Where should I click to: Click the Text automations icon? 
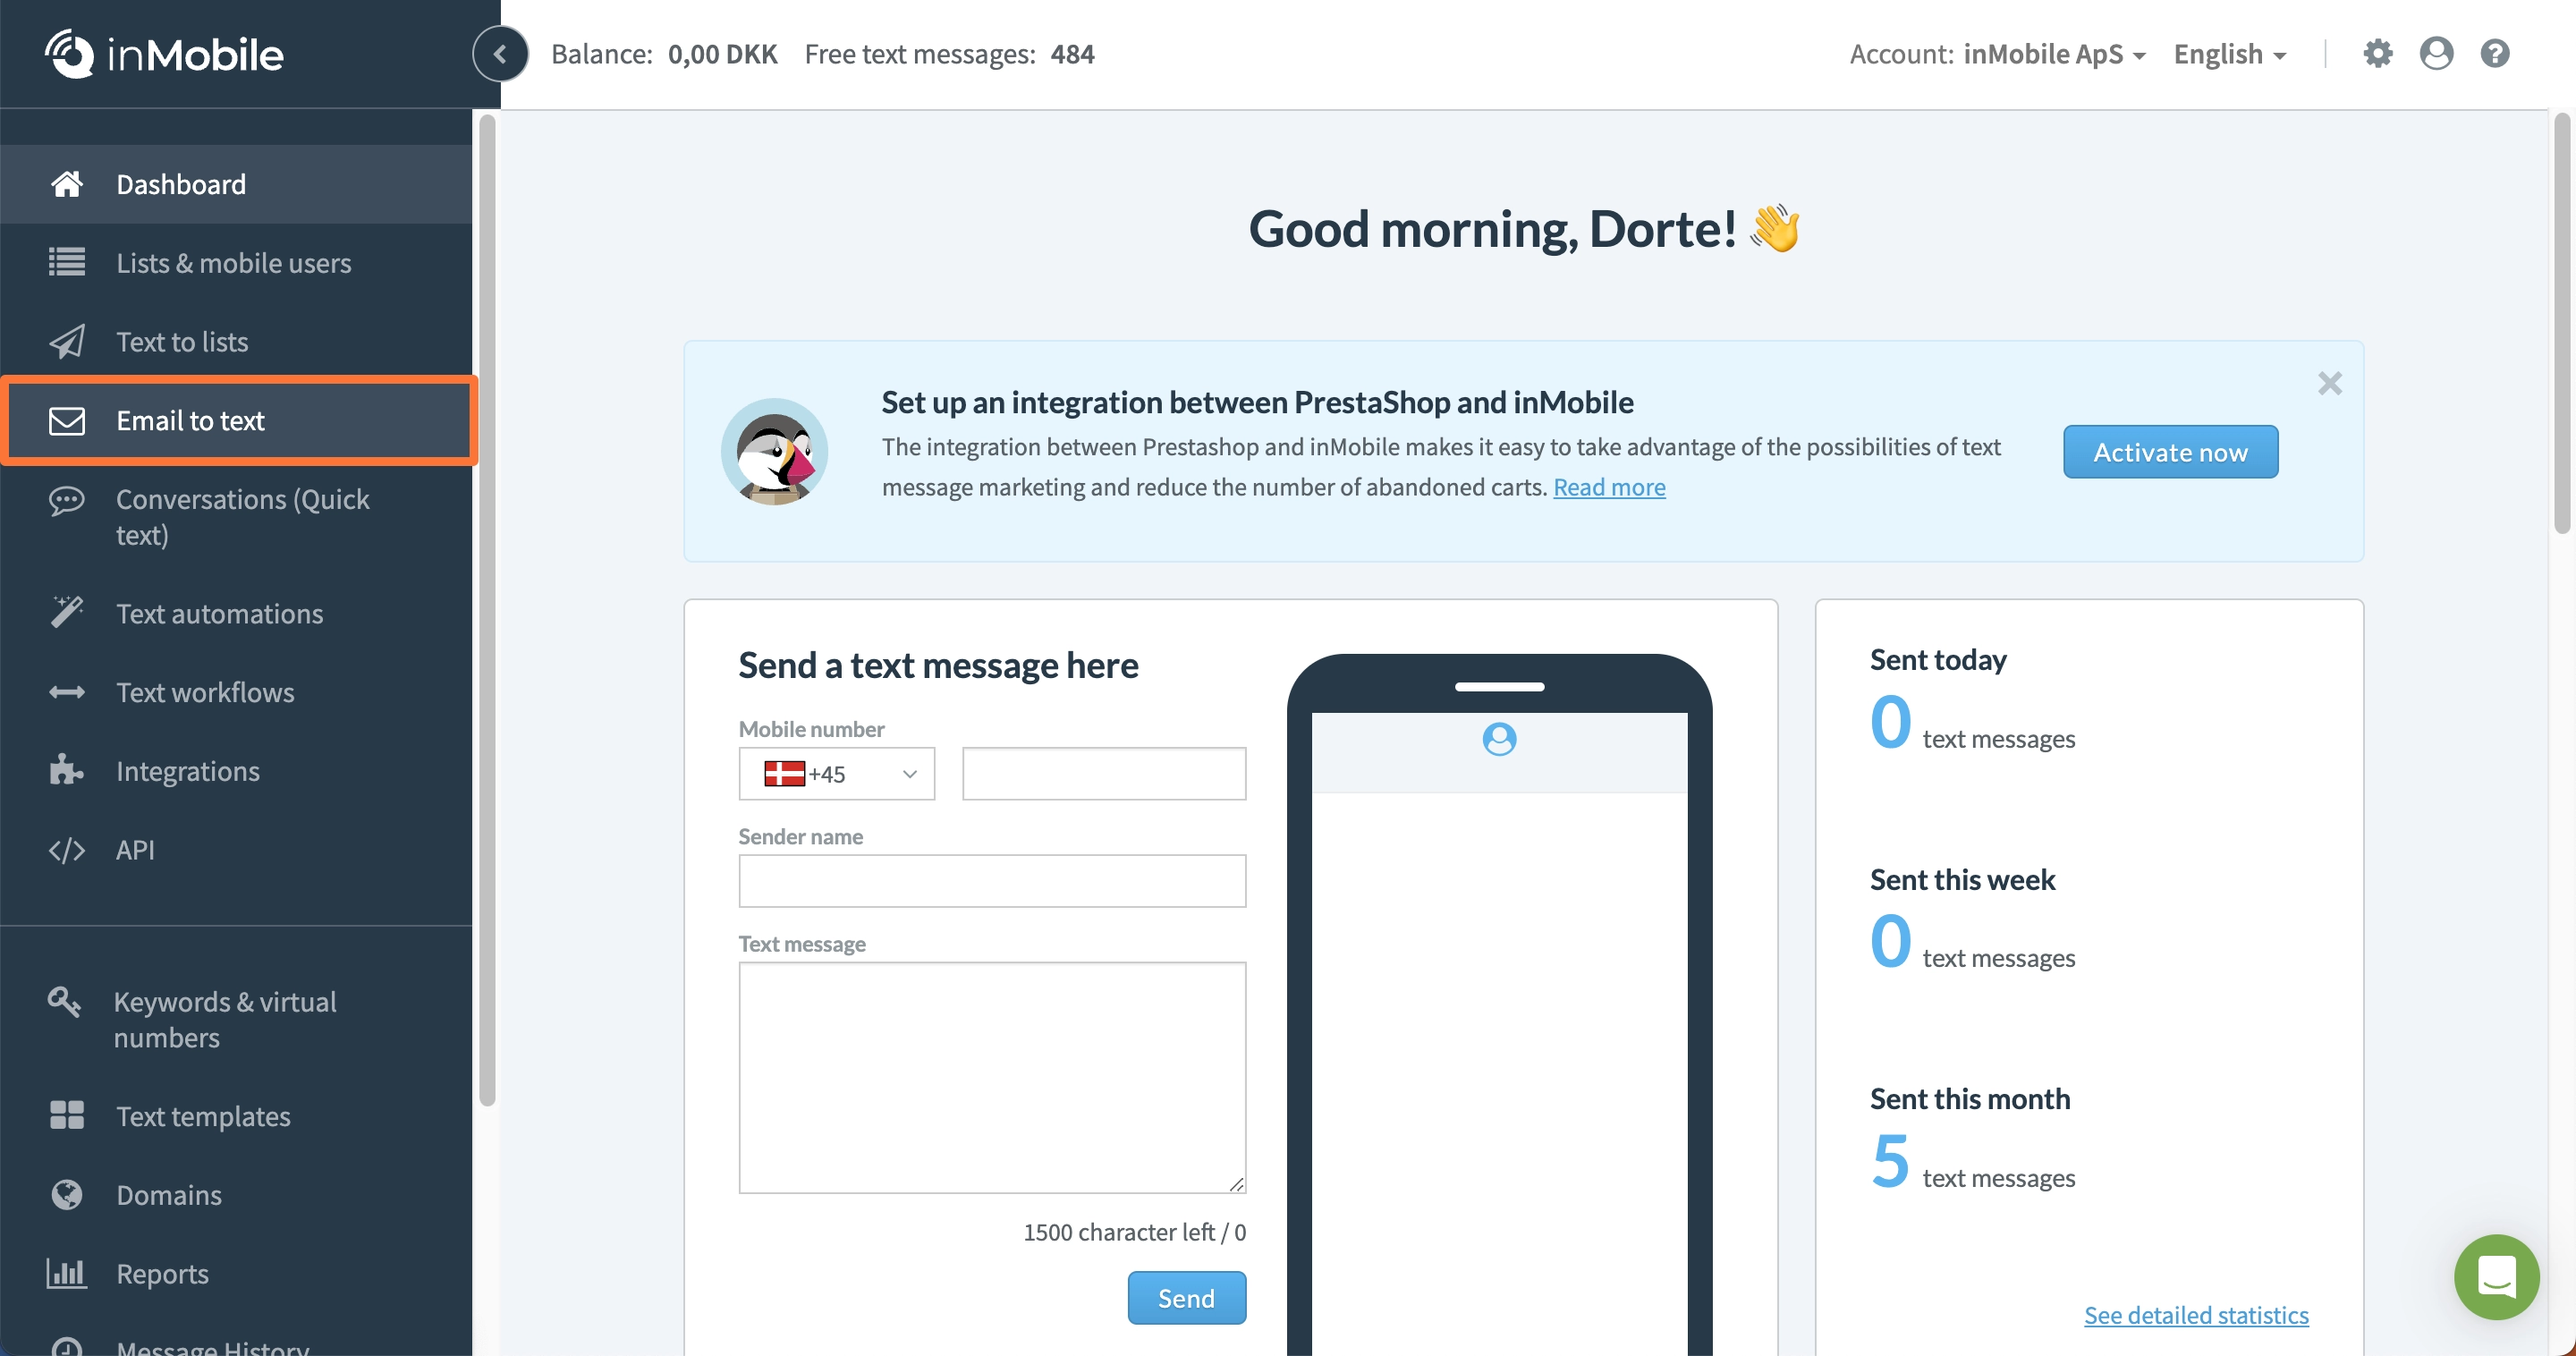(66, 610)
